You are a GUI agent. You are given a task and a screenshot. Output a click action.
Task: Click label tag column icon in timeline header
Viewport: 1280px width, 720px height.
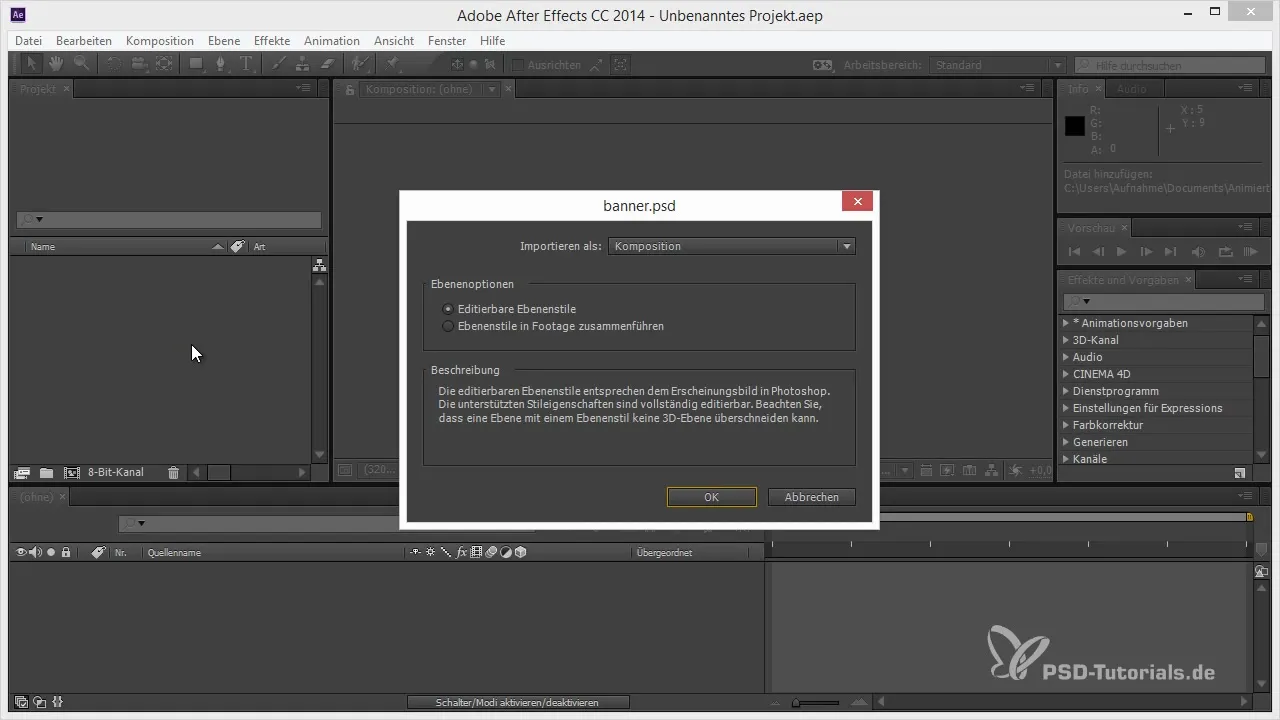tap(98, 552)
